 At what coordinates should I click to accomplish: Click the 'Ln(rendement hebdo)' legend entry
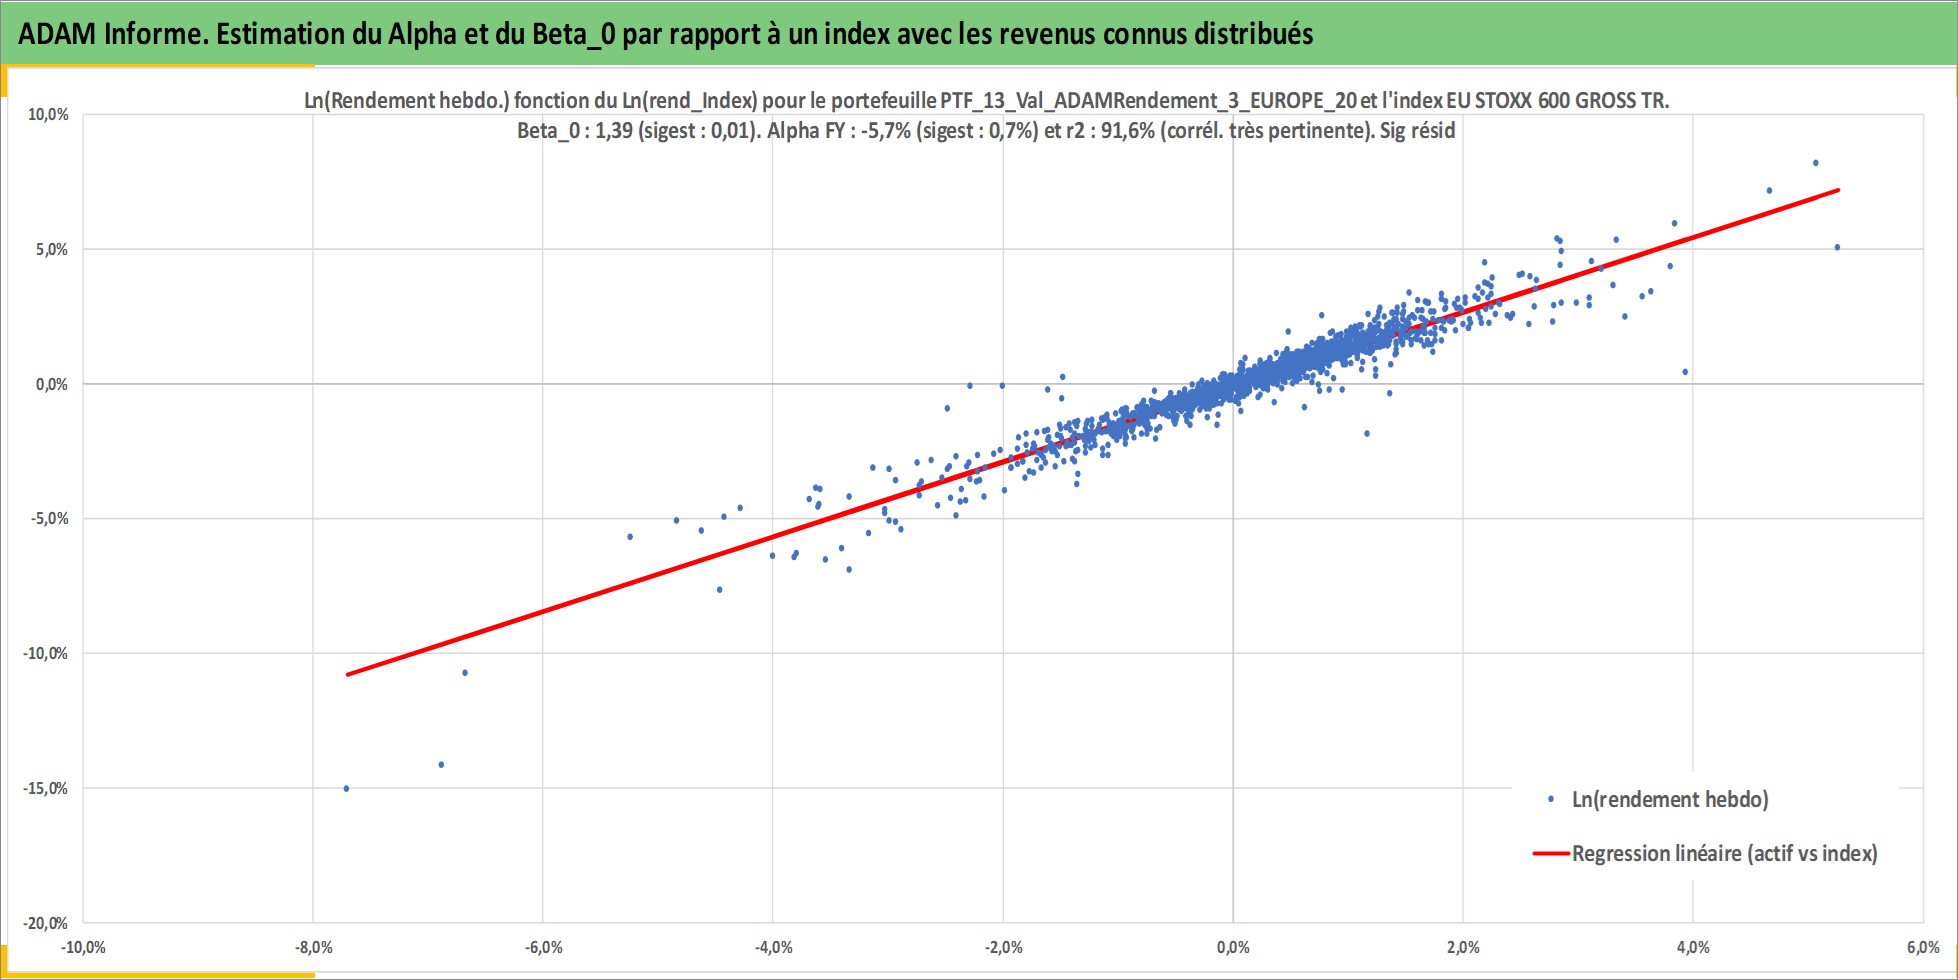click(1670, 799)
